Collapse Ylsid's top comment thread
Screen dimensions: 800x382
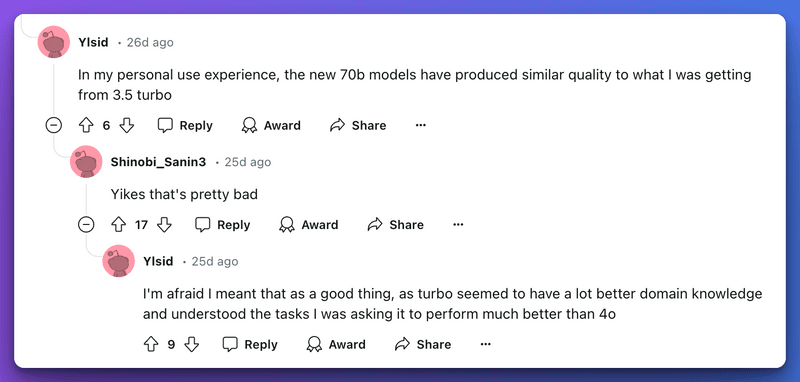(54, 125)
